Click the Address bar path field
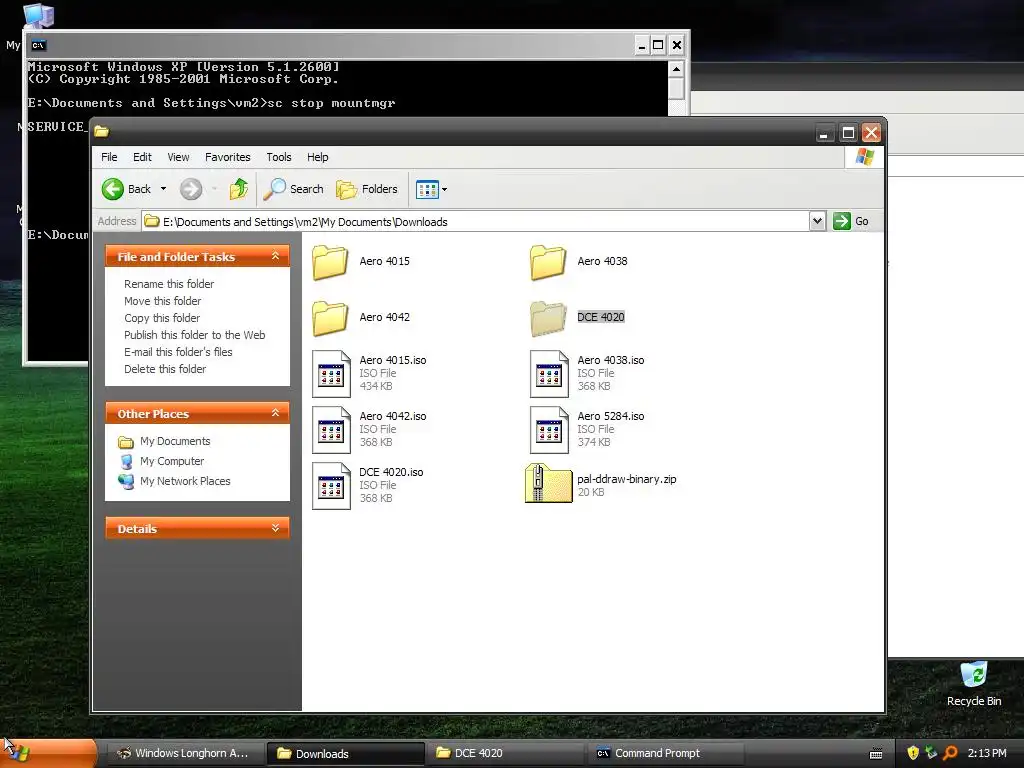Image resolution: width=1024 pixels, height=768 pixels. [x=475, y=221]
